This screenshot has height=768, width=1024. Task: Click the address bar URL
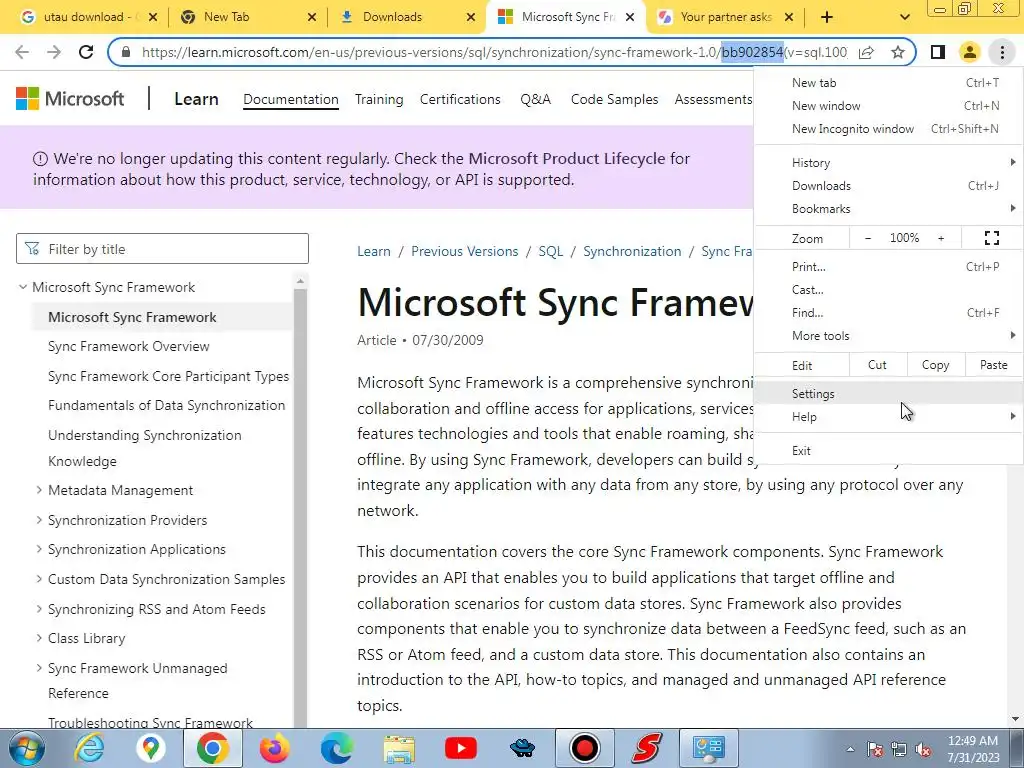point(494,52)
